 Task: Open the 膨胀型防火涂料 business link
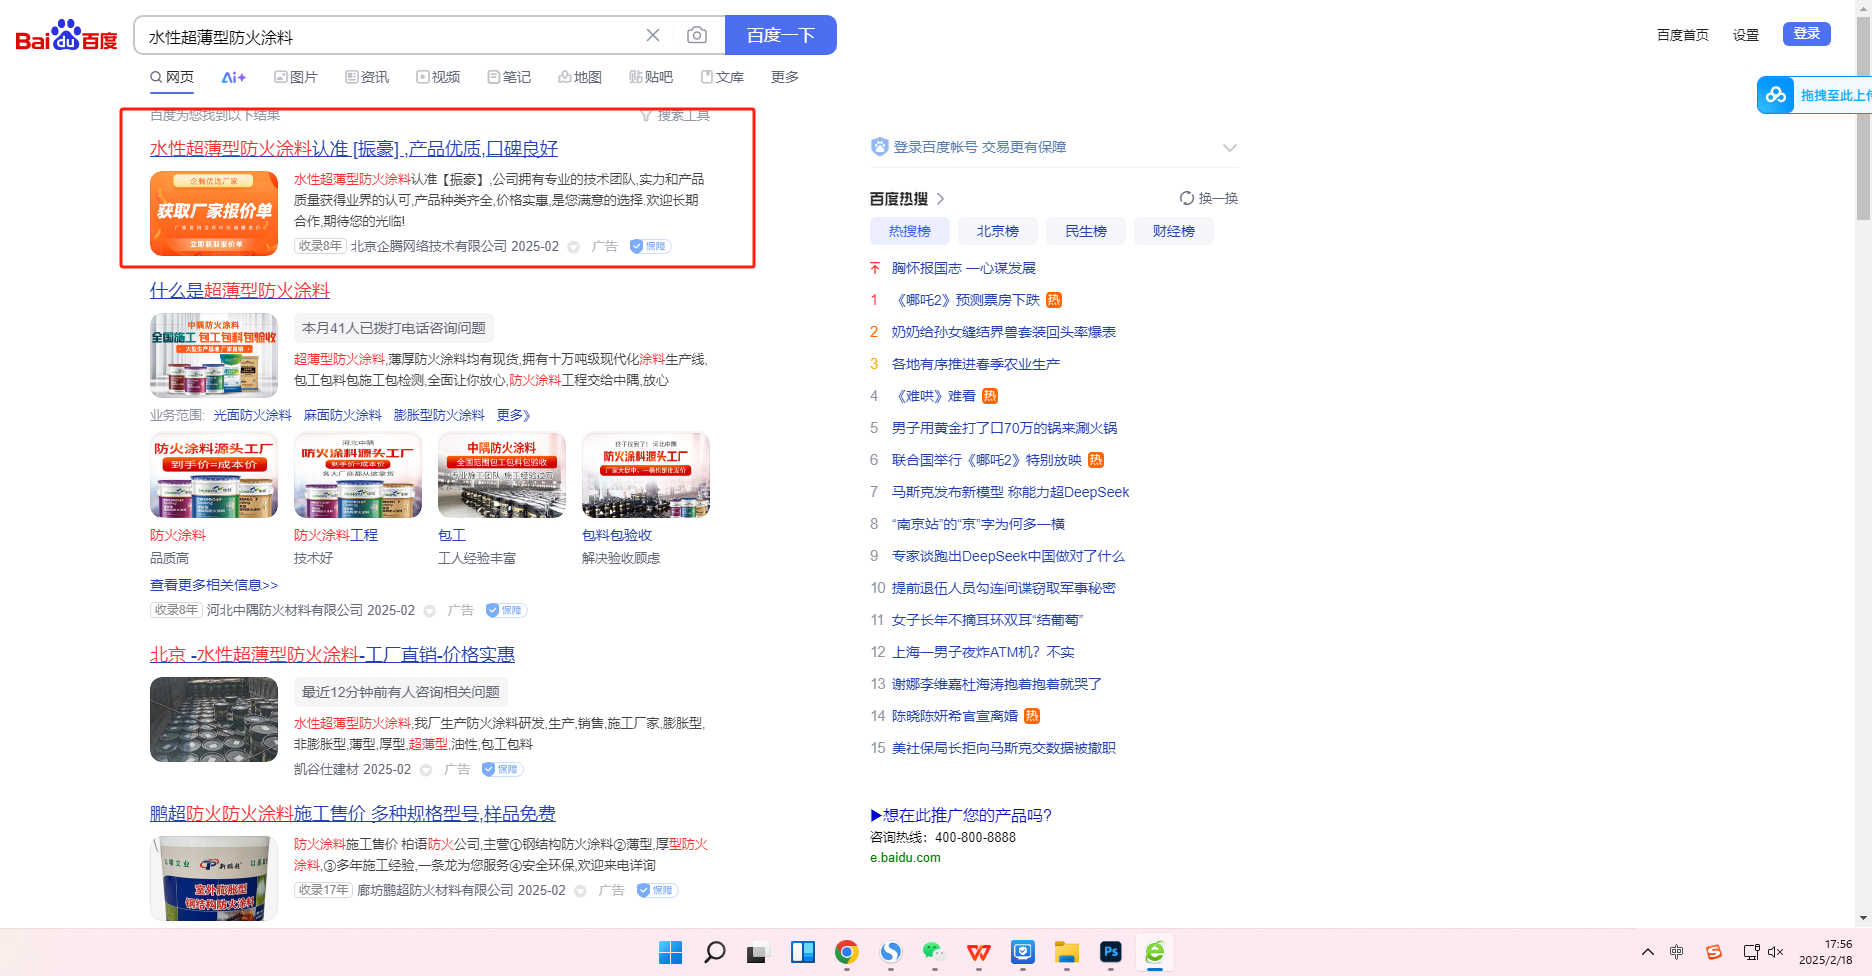439,415
